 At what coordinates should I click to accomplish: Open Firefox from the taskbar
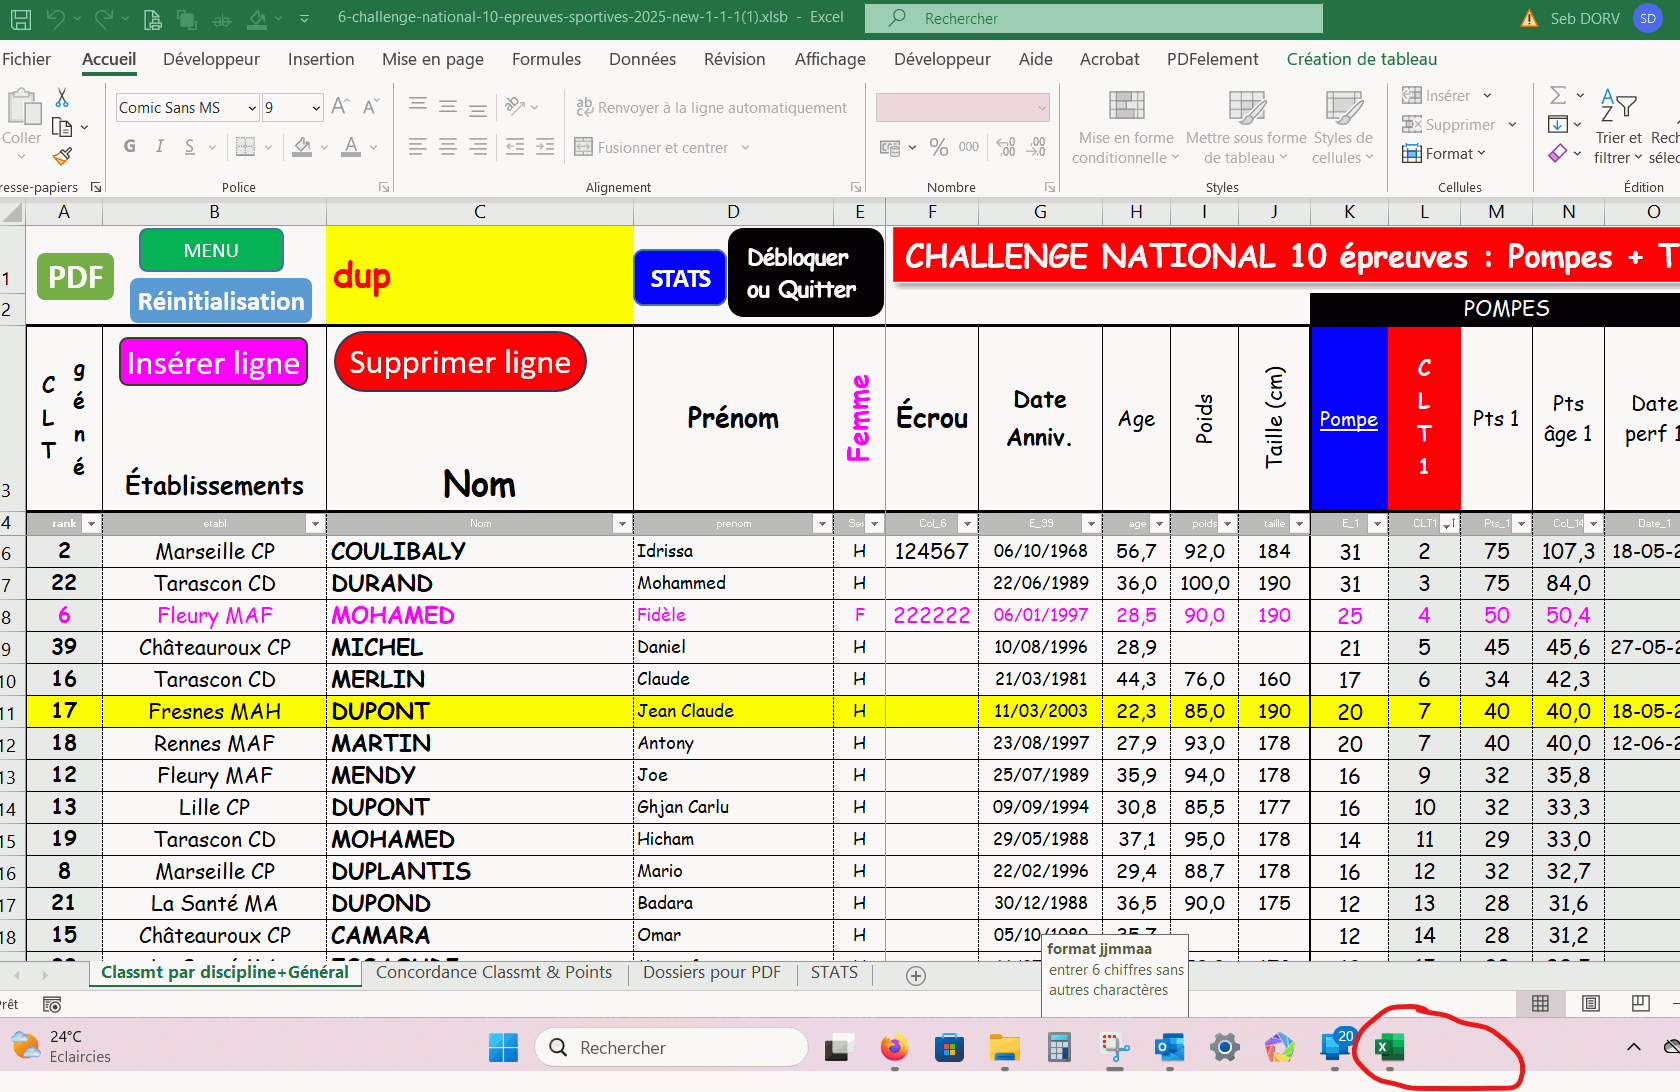pos(894,1047)
